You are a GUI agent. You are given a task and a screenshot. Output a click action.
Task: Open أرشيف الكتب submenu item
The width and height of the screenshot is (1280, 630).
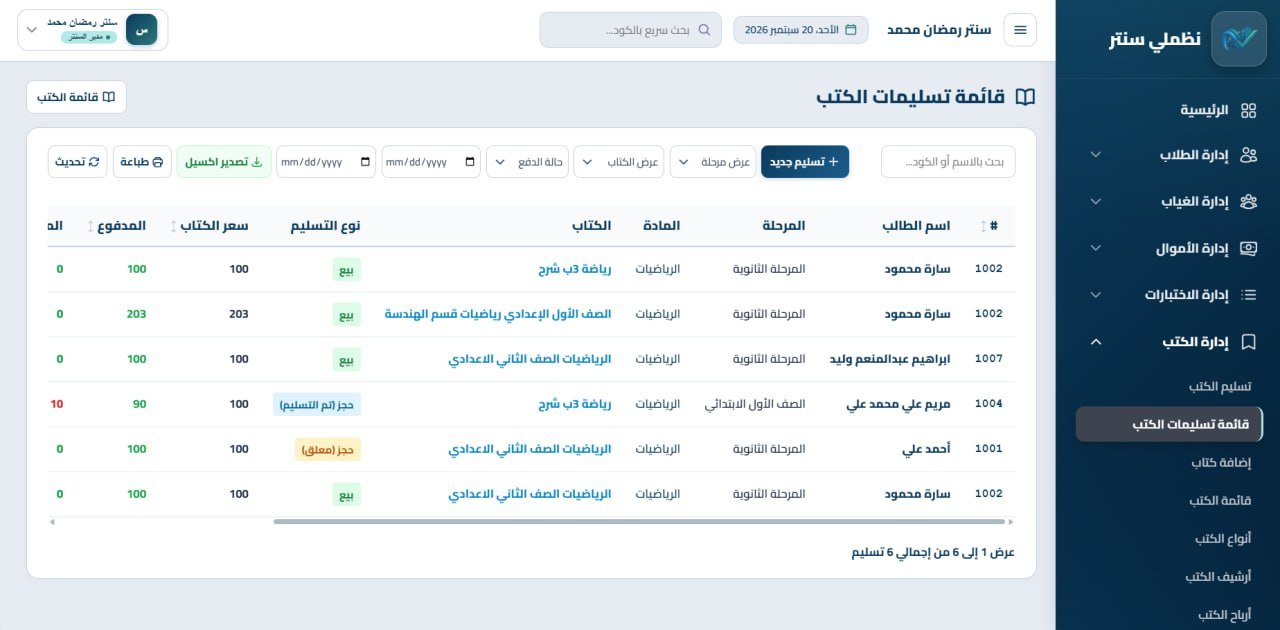(x=1218, y=576)
